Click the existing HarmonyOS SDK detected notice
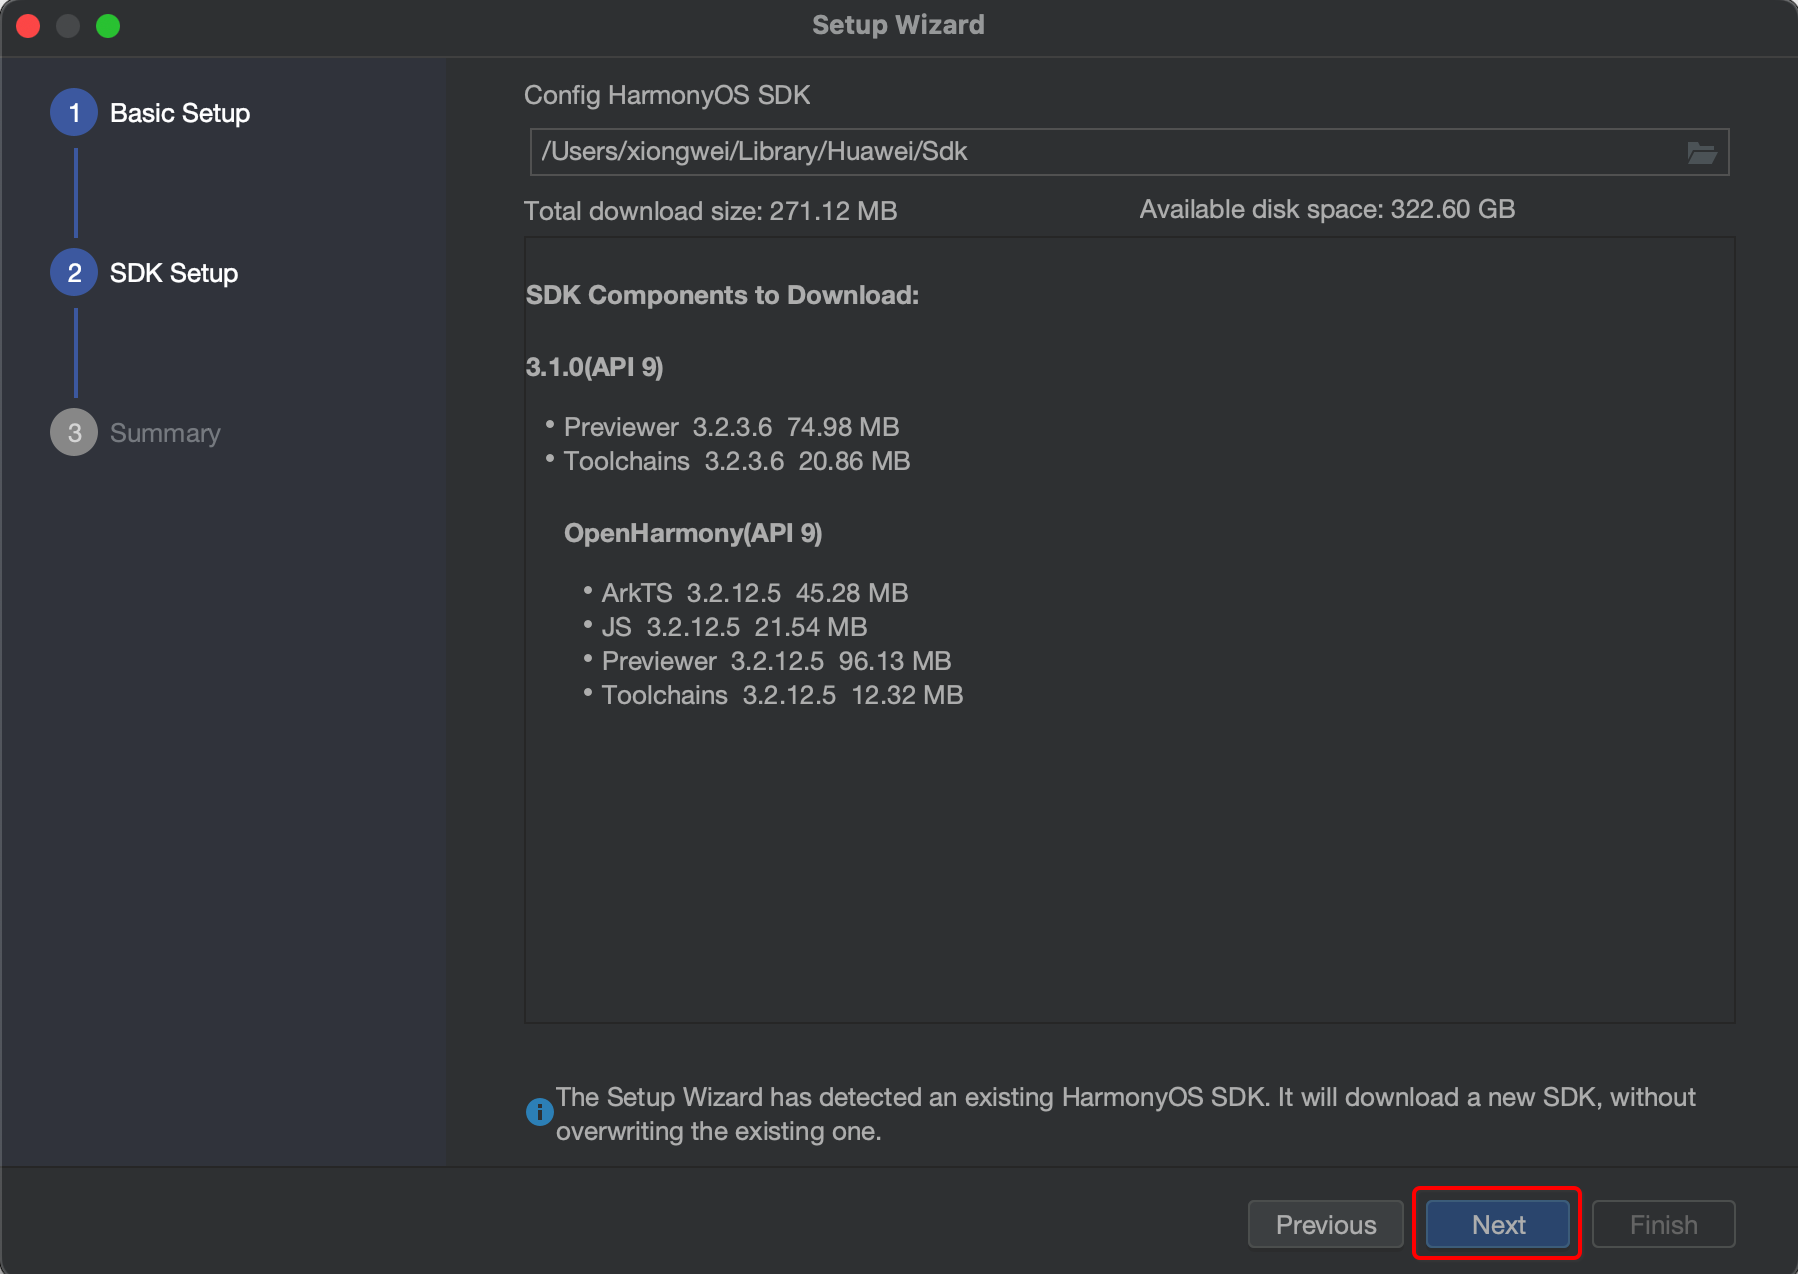This screenshot has width=1798, height=1274. (x=1126, y=1114)
